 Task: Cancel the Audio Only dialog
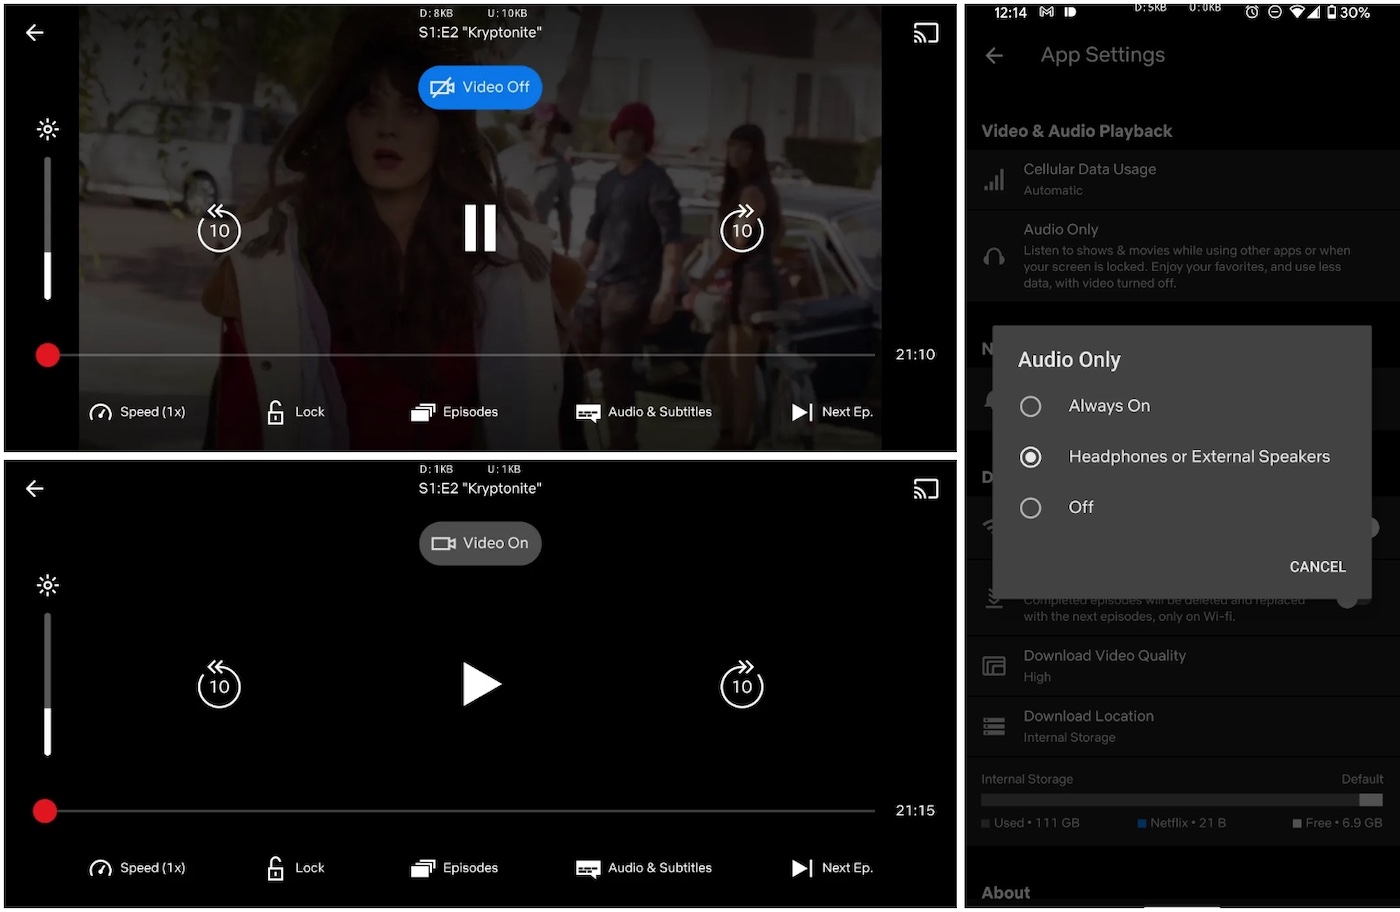click(x=1317, y=566)
